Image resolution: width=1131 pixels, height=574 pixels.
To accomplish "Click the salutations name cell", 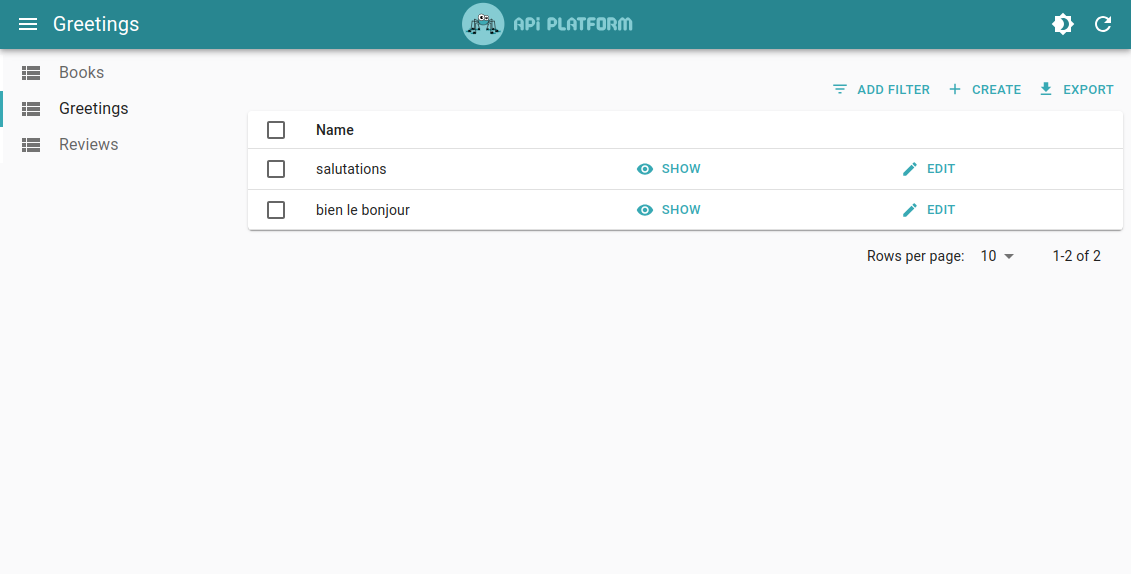I will [351, 169].
